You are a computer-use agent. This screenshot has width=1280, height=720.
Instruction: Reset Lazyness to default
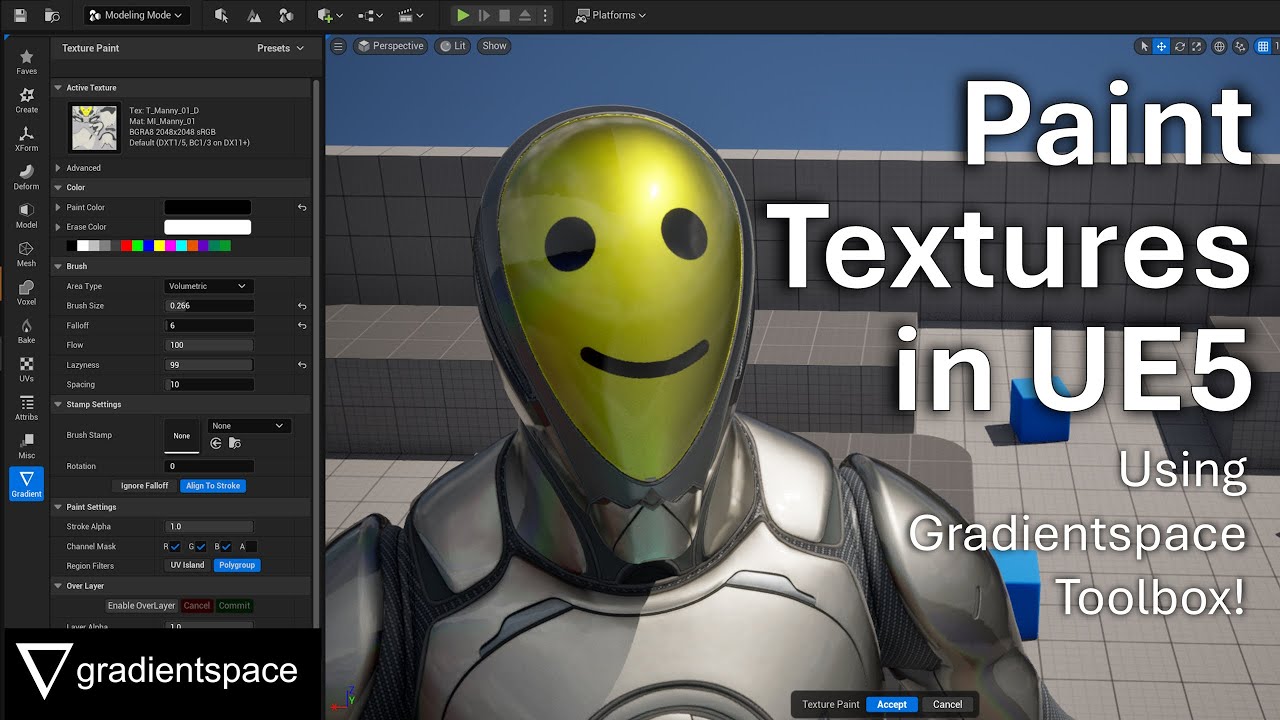[302, 365]
